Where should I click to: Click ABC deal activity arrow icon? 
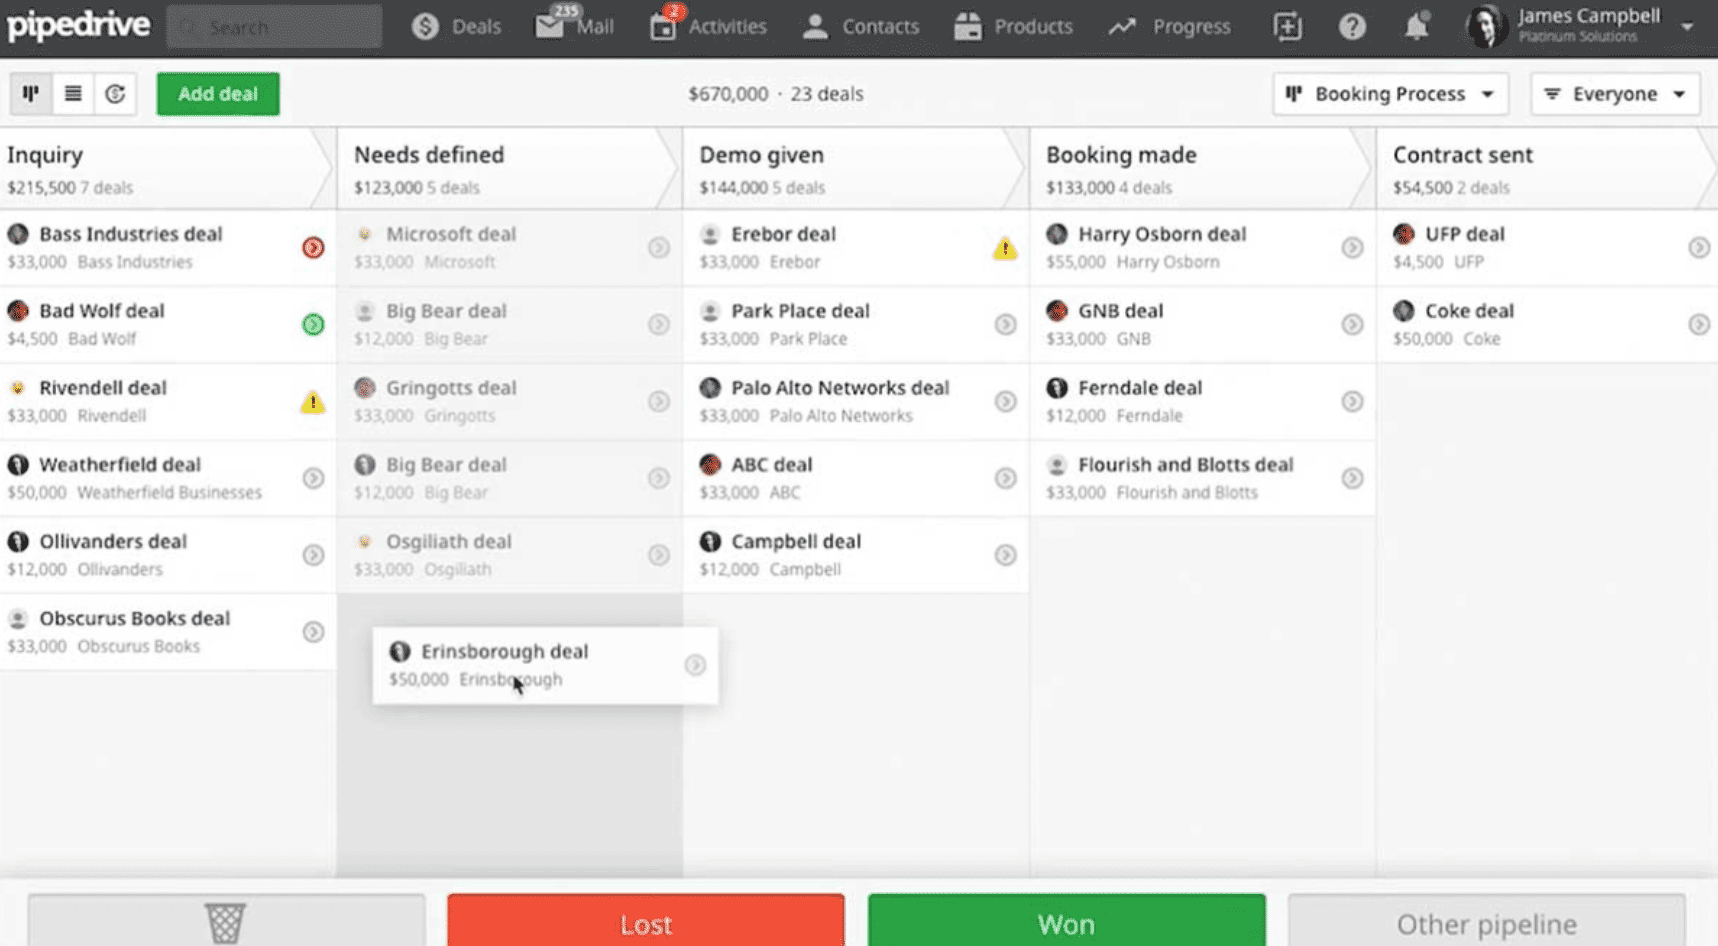[x=1005, y=478]
